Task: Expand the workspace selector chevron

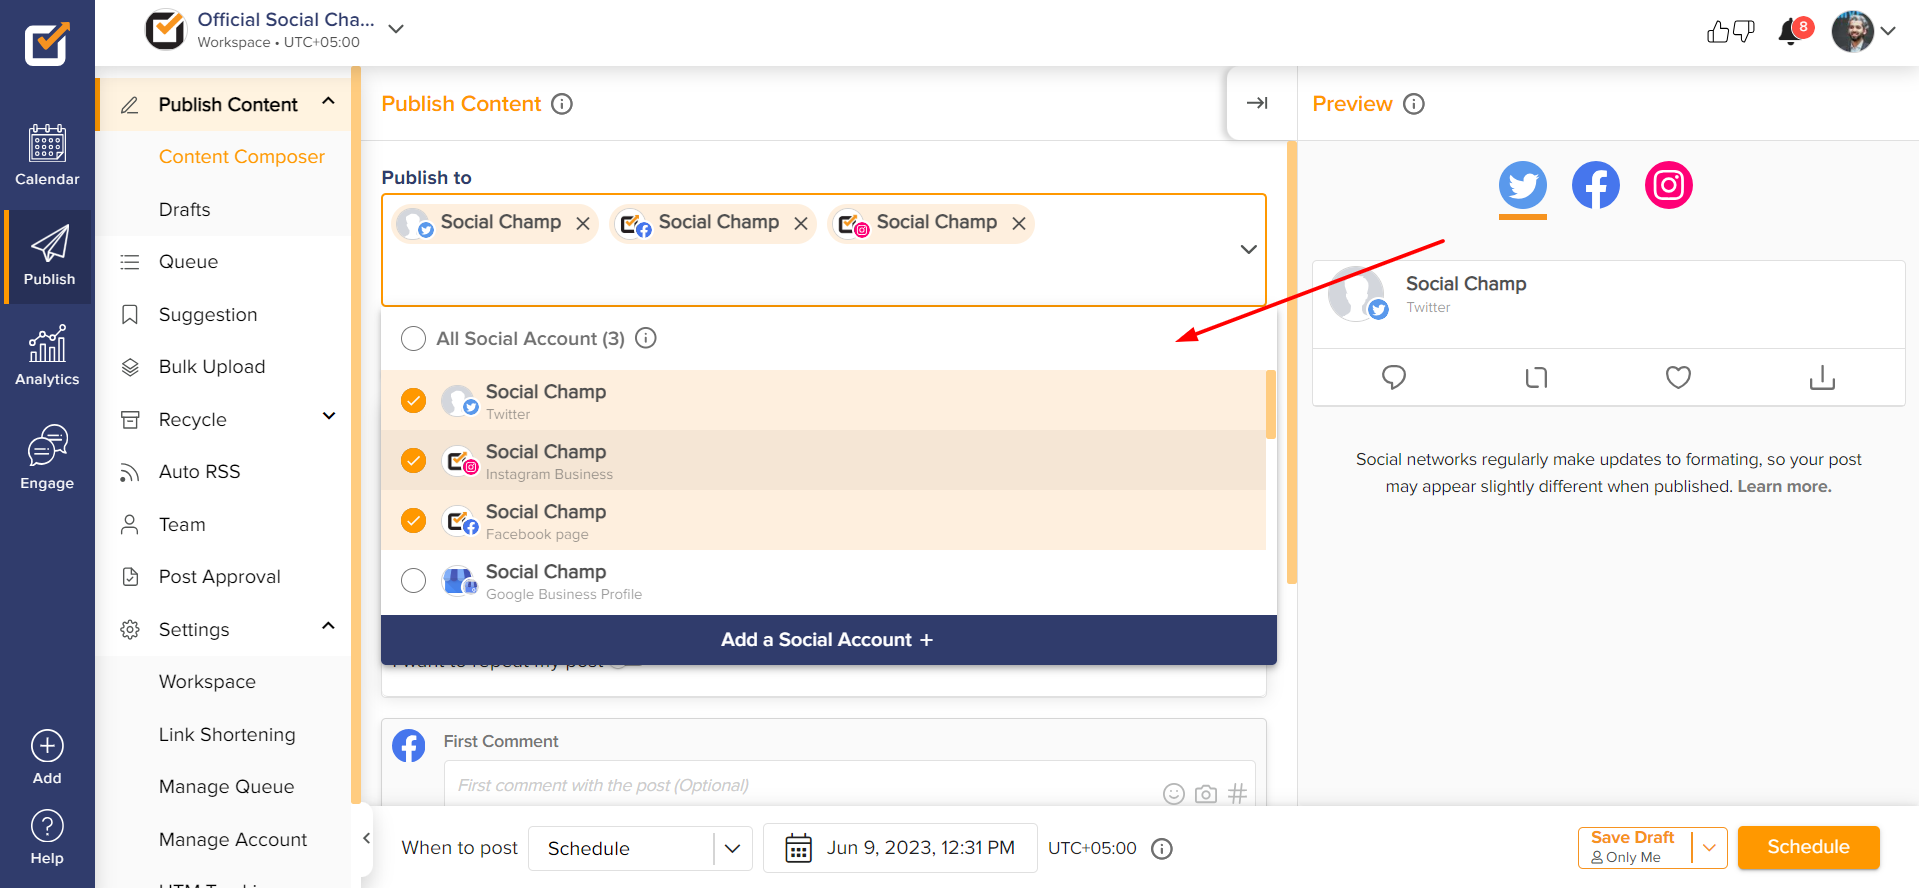Action: (x=396, y=29)
